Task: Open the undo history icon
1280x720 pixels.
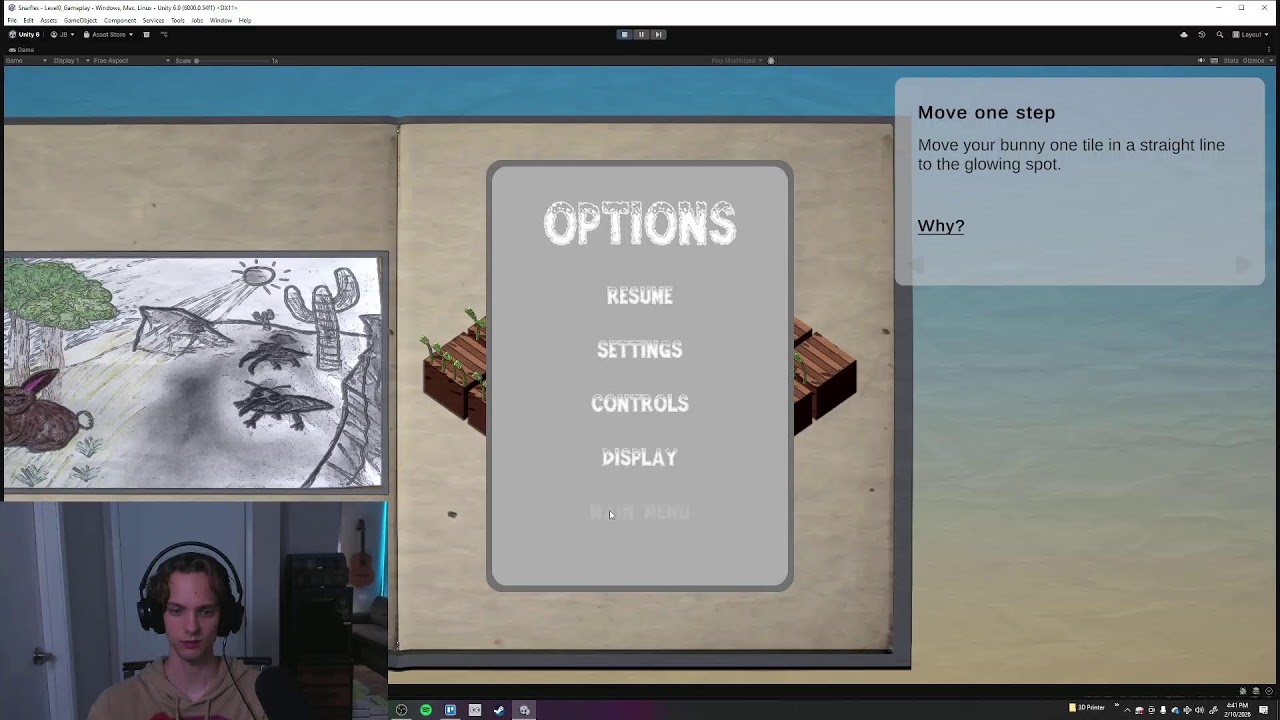Action: [x=1202, y=34]
